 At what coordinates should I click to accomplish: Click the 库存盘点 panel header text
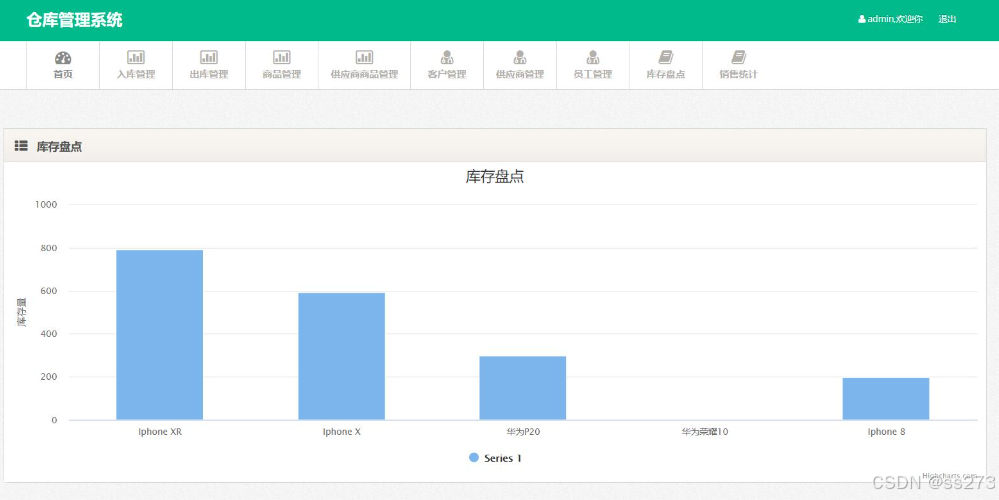tap(59, 146)
